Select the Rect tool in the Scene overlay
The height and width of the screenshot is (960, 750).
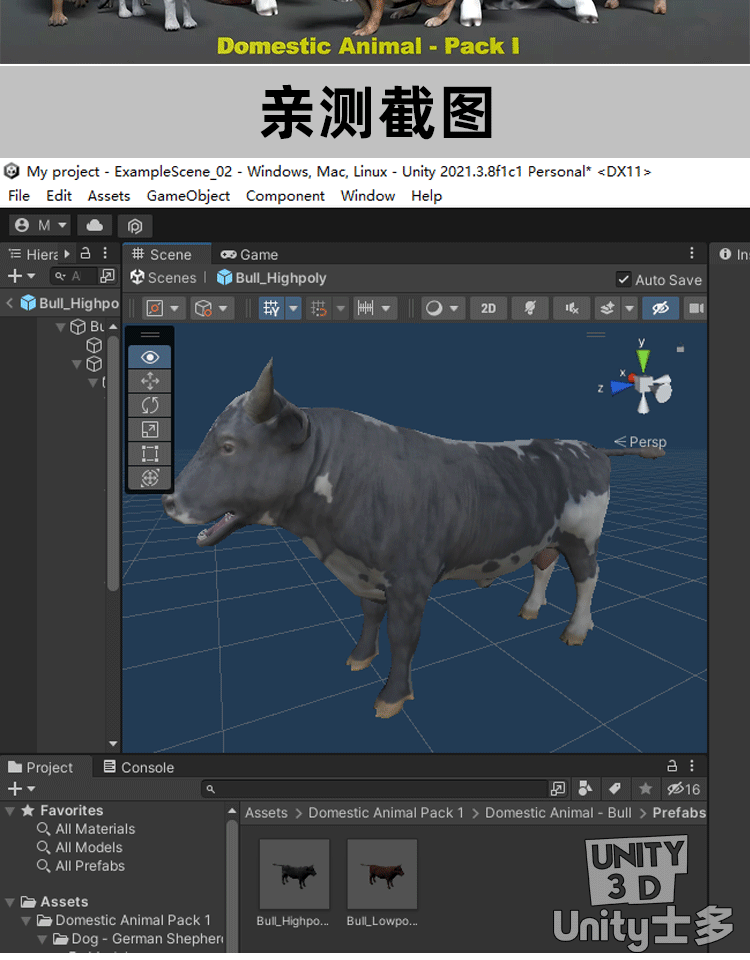click(x=150, y=454)
